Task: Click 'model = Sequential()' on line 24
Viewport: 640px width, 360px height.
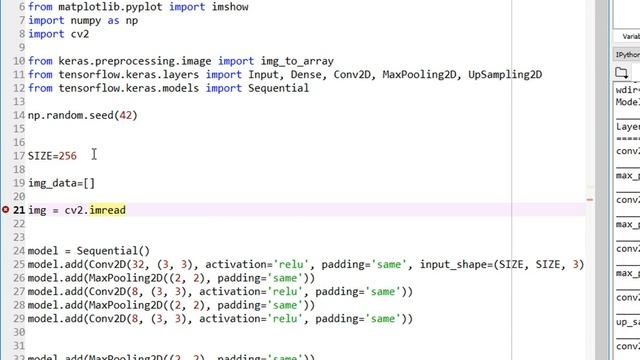Action: coord(89,251)
